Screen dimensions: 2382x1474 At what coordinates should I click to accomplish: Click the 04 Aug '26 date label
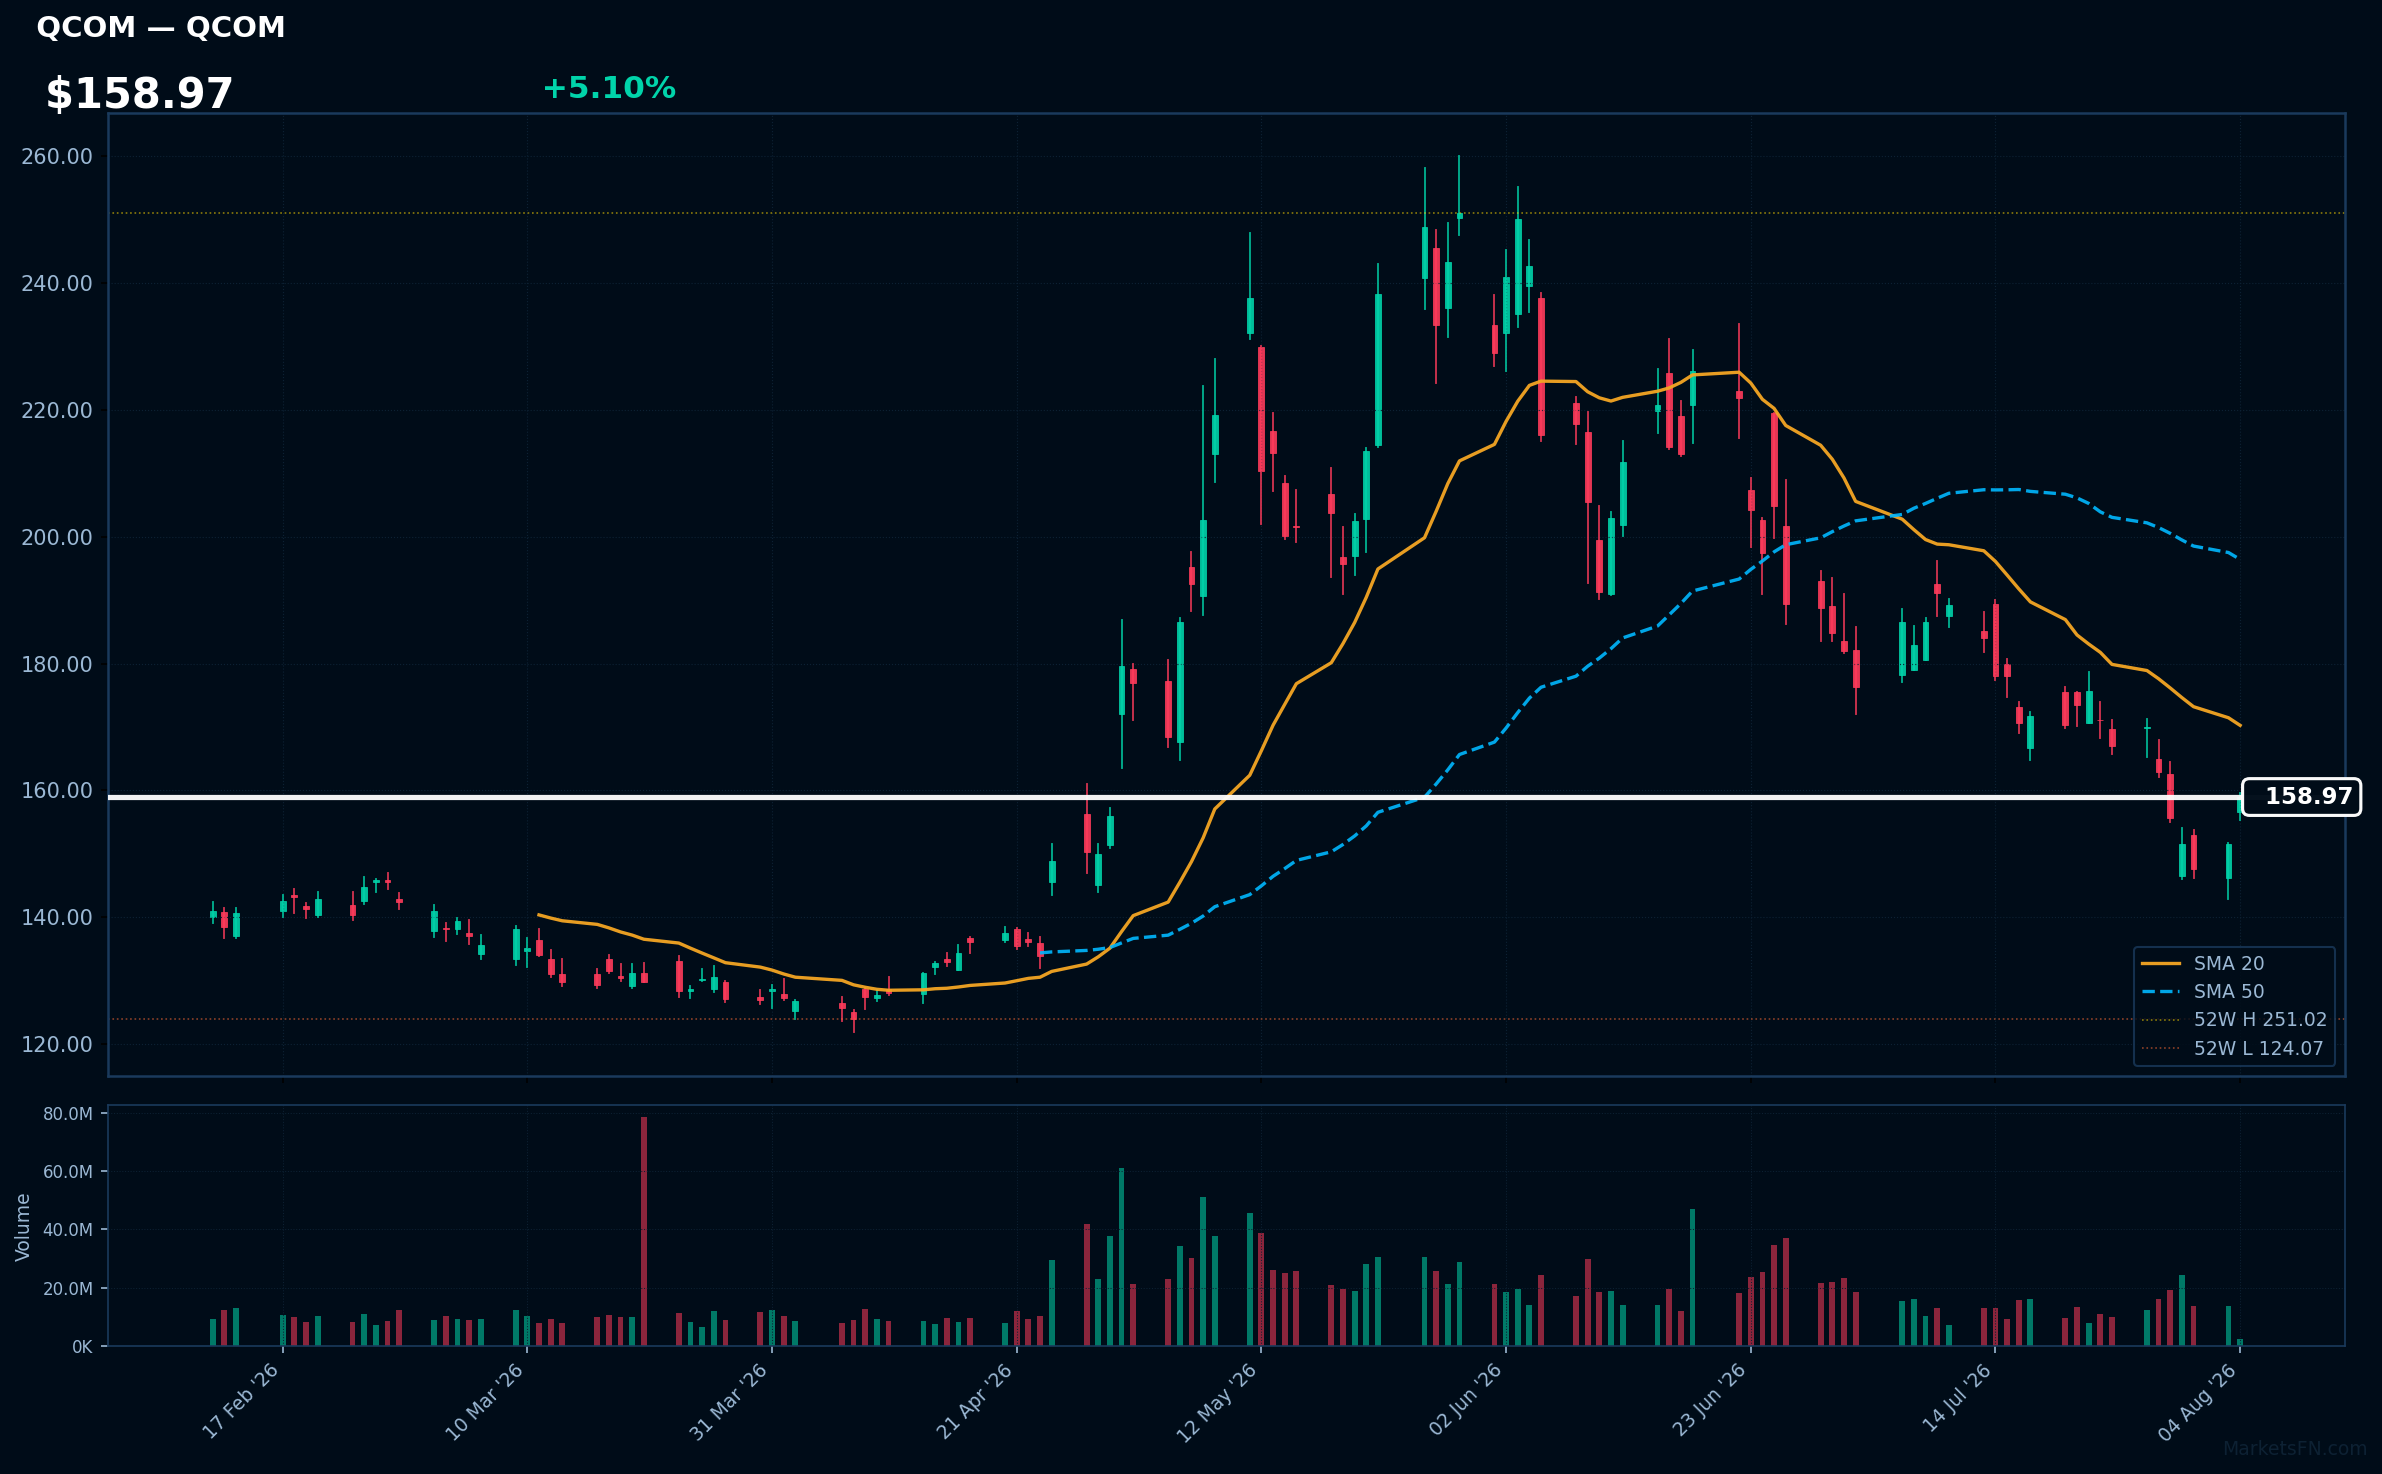tap(2197, 1402)
